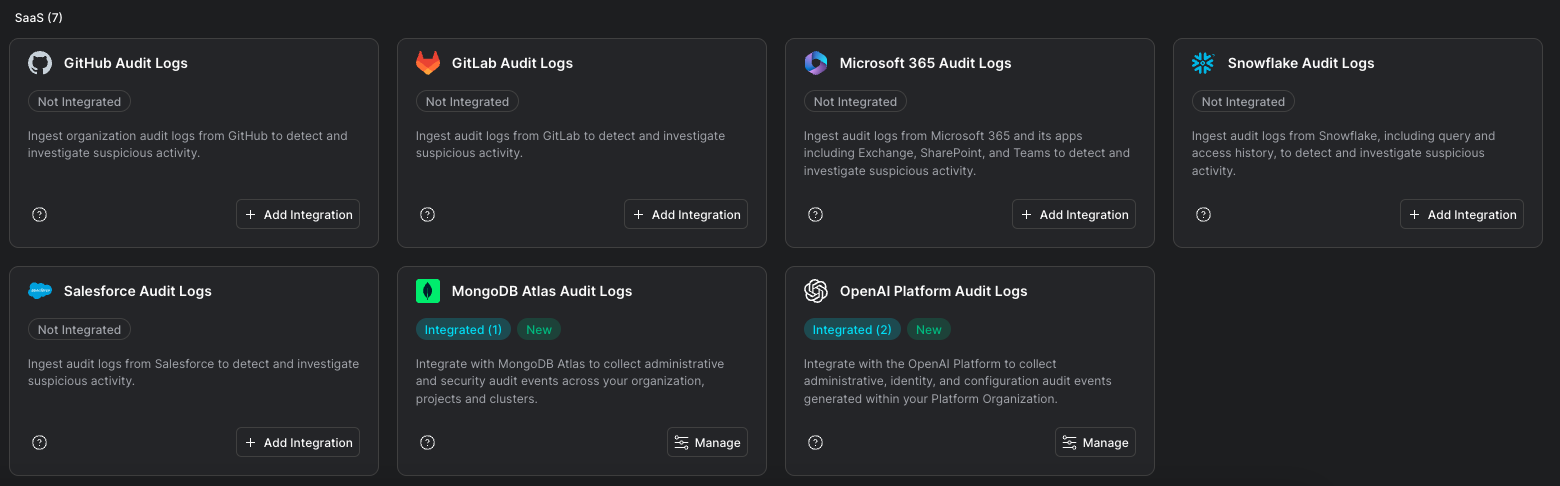Add Integration for Salesforce Audit Logs
Image resolution: width=1560 pixels, height=486 pixels.
pos(298,442)
